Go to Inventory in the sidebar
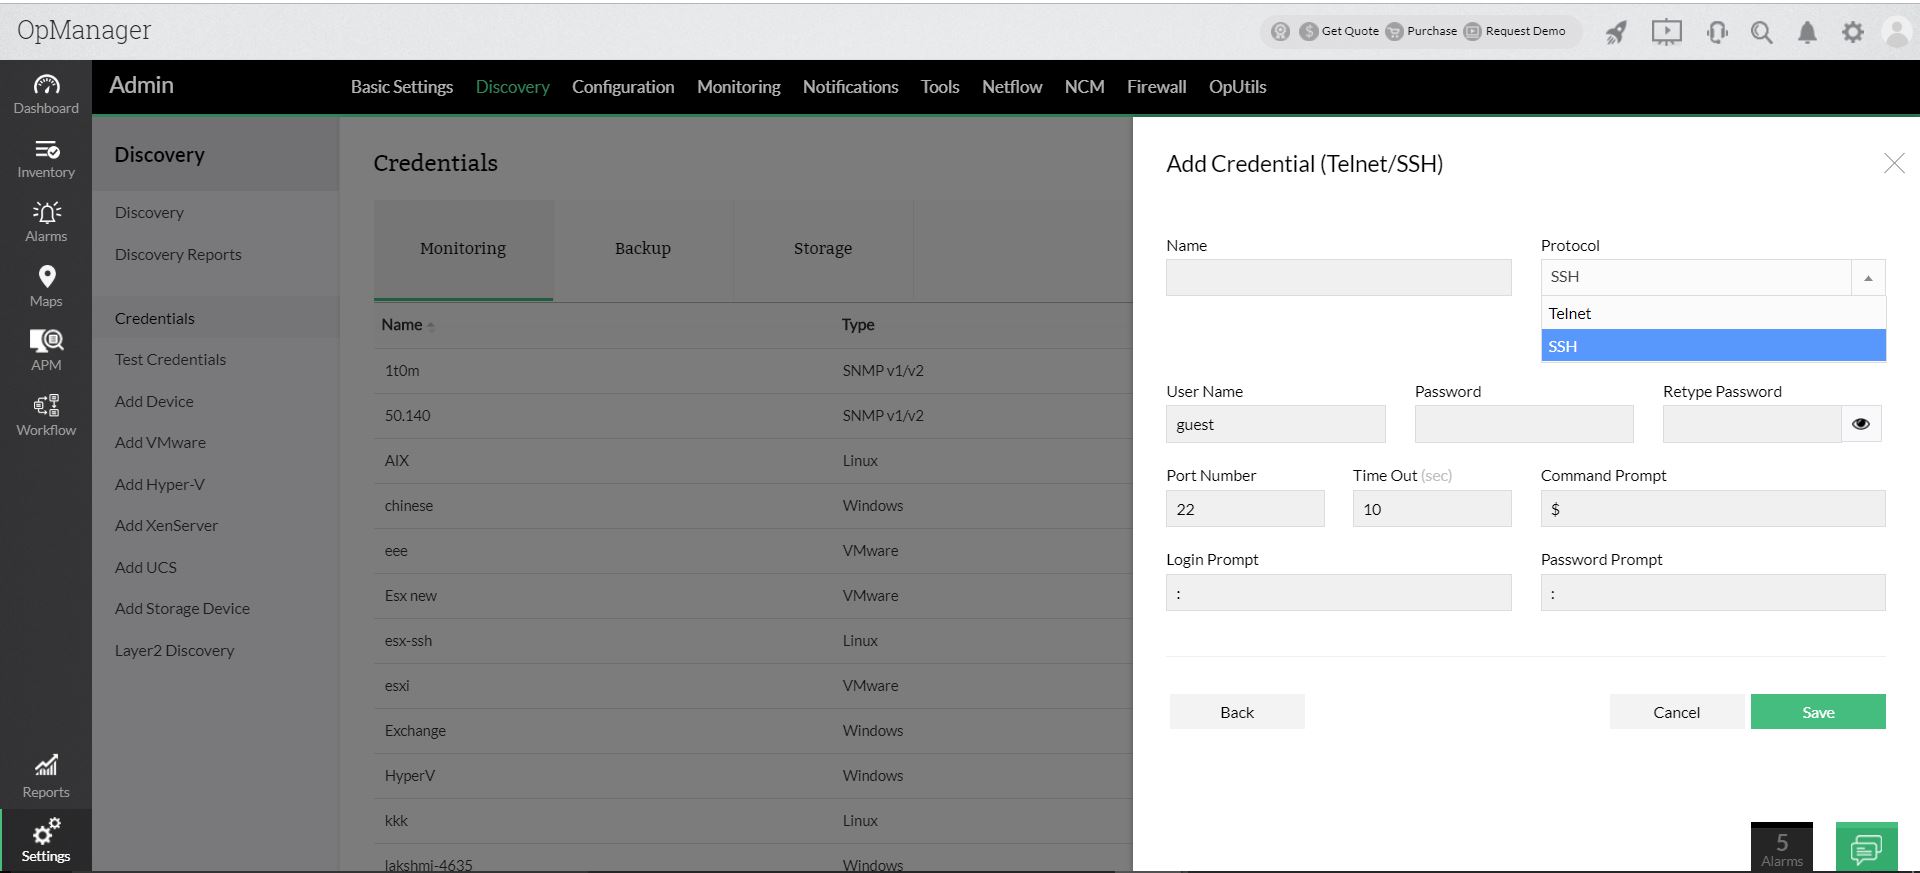Image resolution: width=1920 pixels, height=873 pixels. (x=46, y=159)
